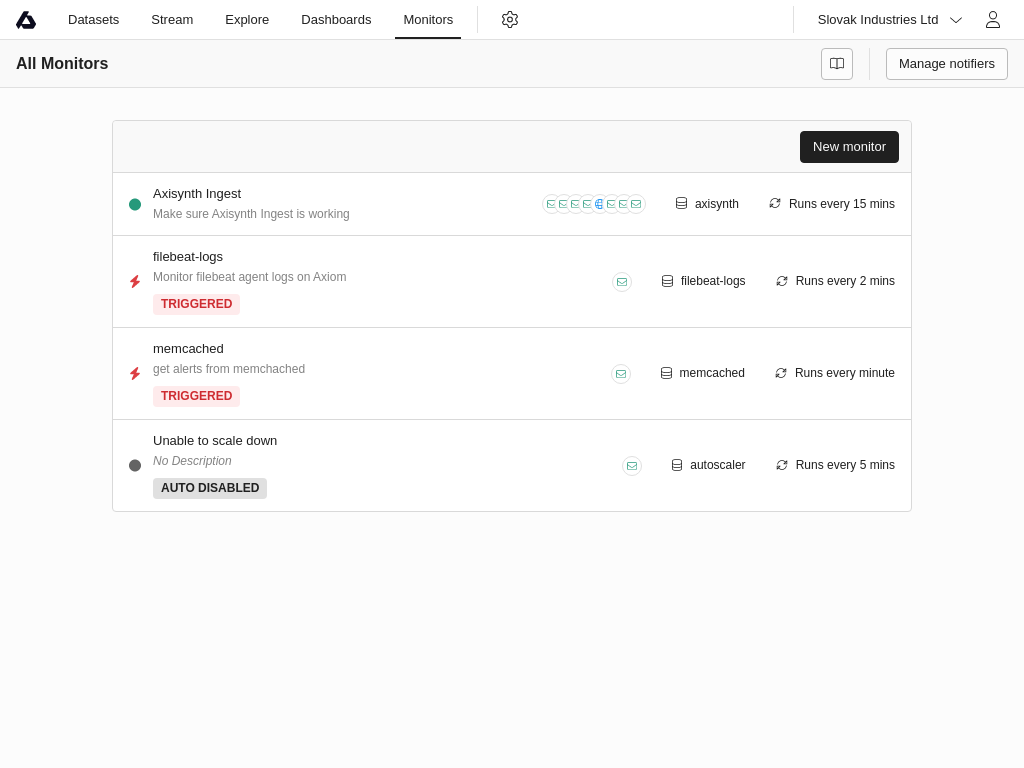Image resolution: width=1024 pixels, height=768 pixels.
Task: Click the green status dot for Axisynth Ingest
Action: [135, 204]
